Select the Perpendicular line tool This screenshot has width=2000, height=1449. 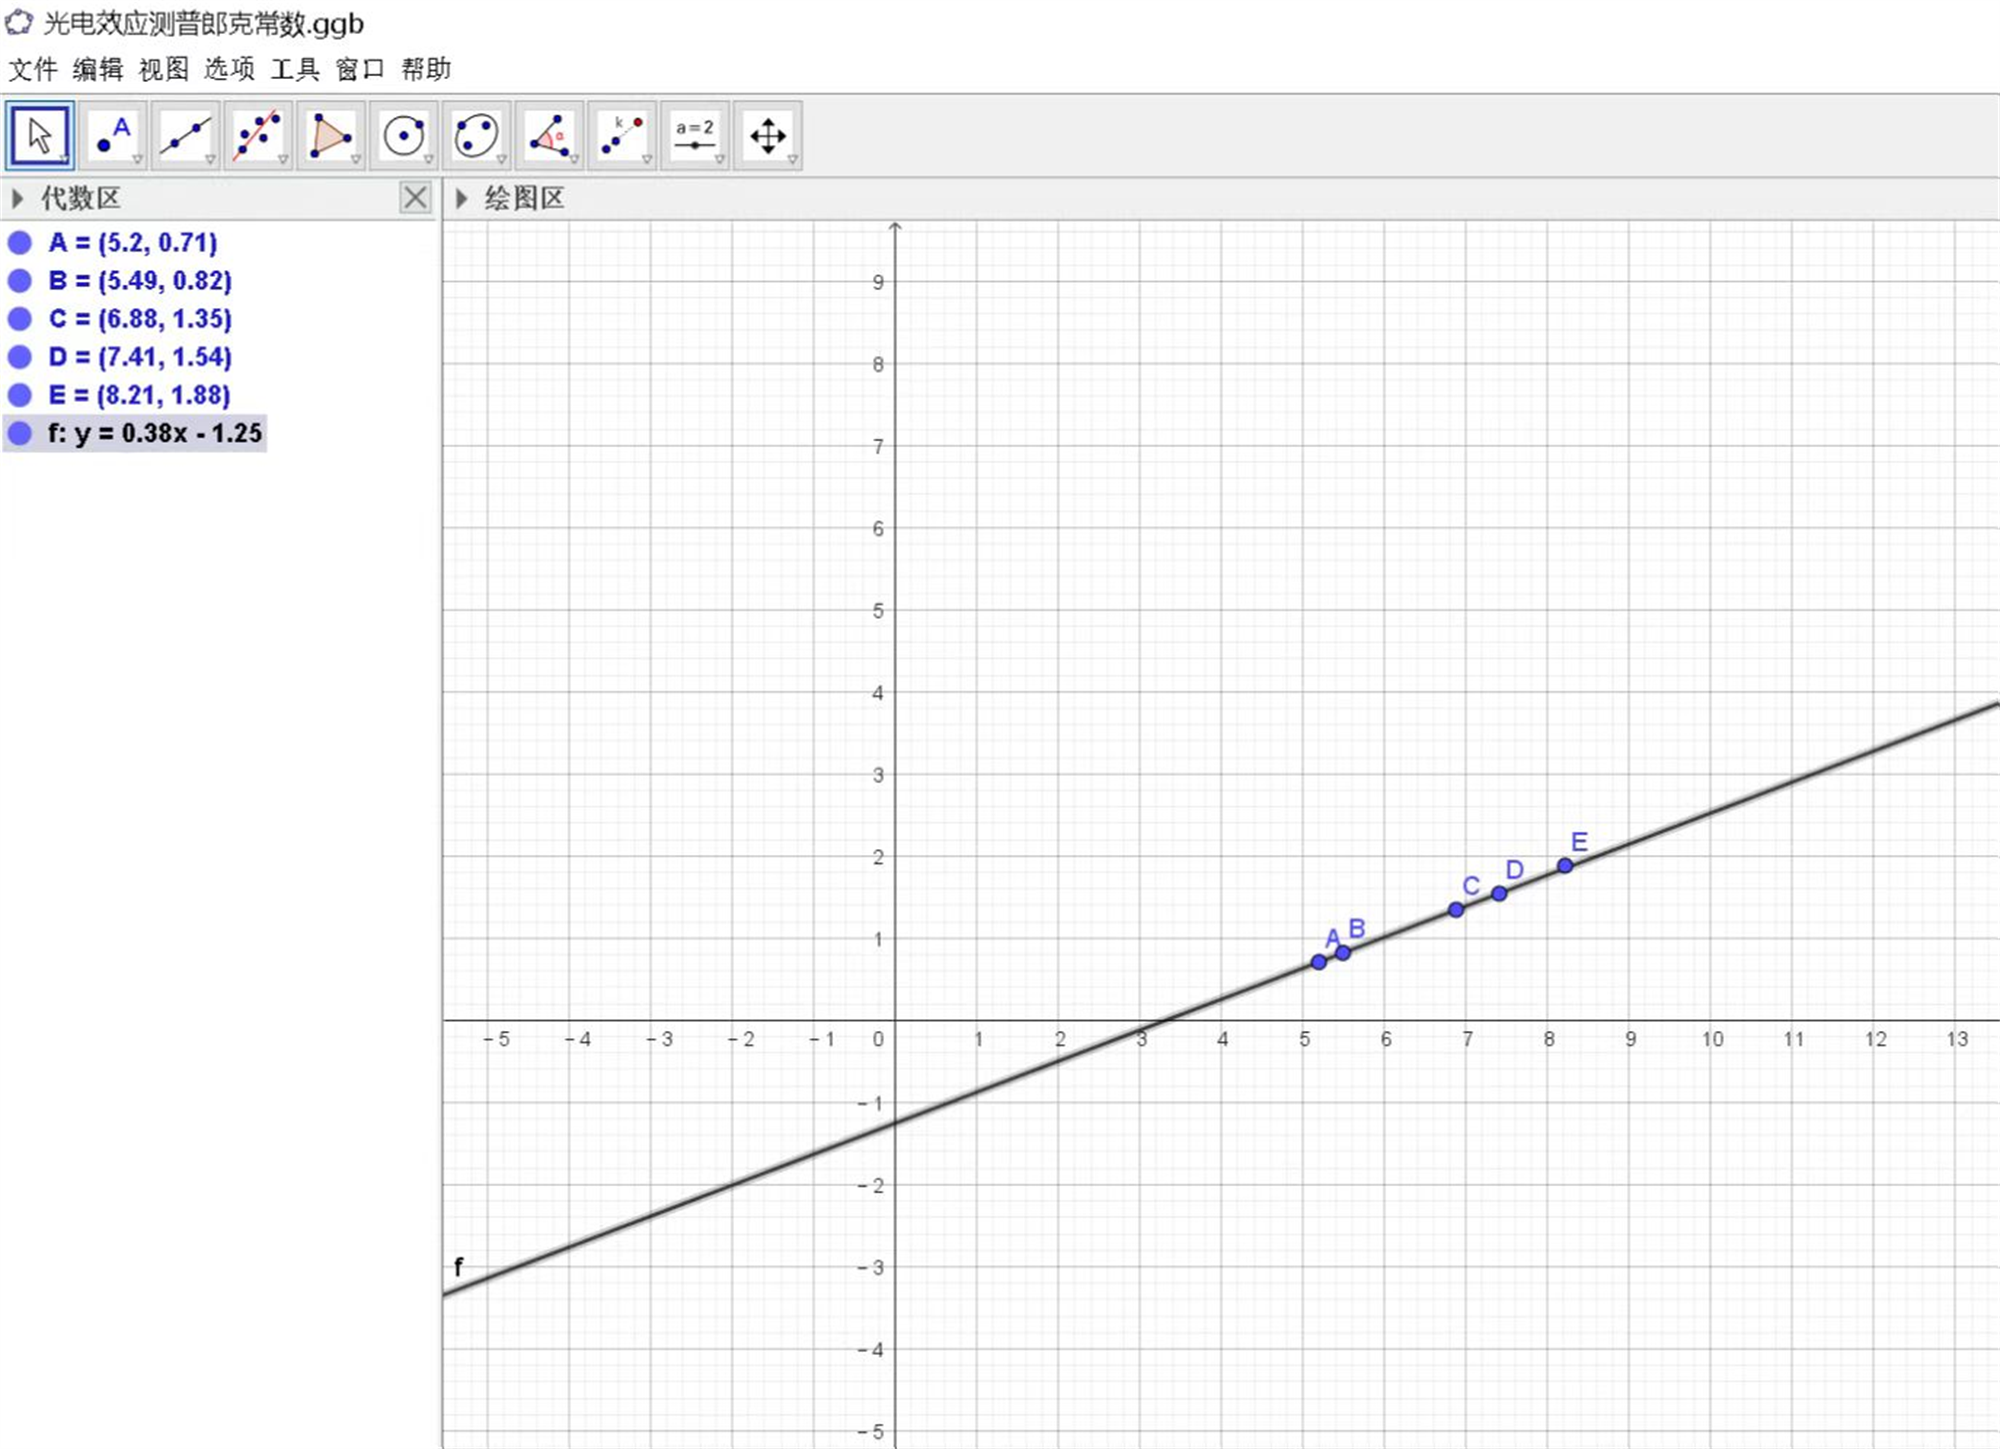258,135
